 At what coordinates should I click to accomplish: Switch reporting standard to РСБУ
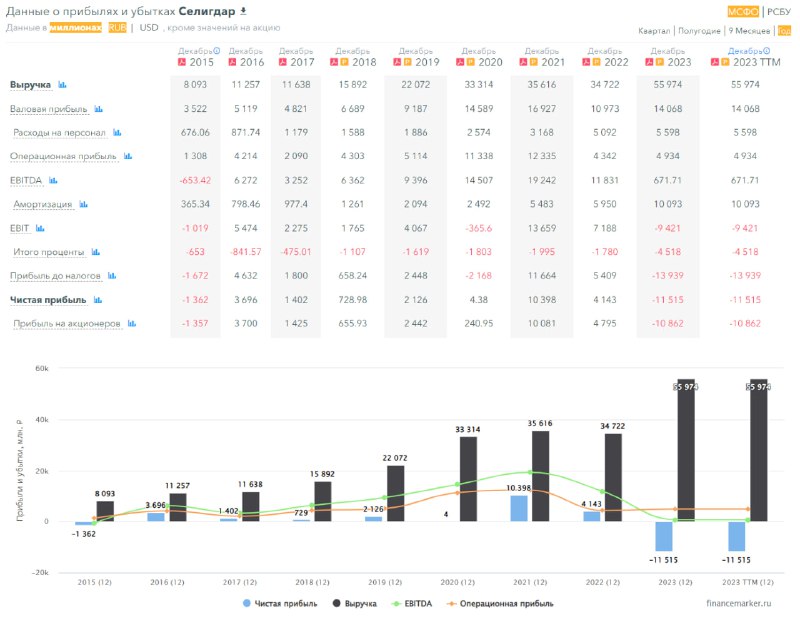779,11
